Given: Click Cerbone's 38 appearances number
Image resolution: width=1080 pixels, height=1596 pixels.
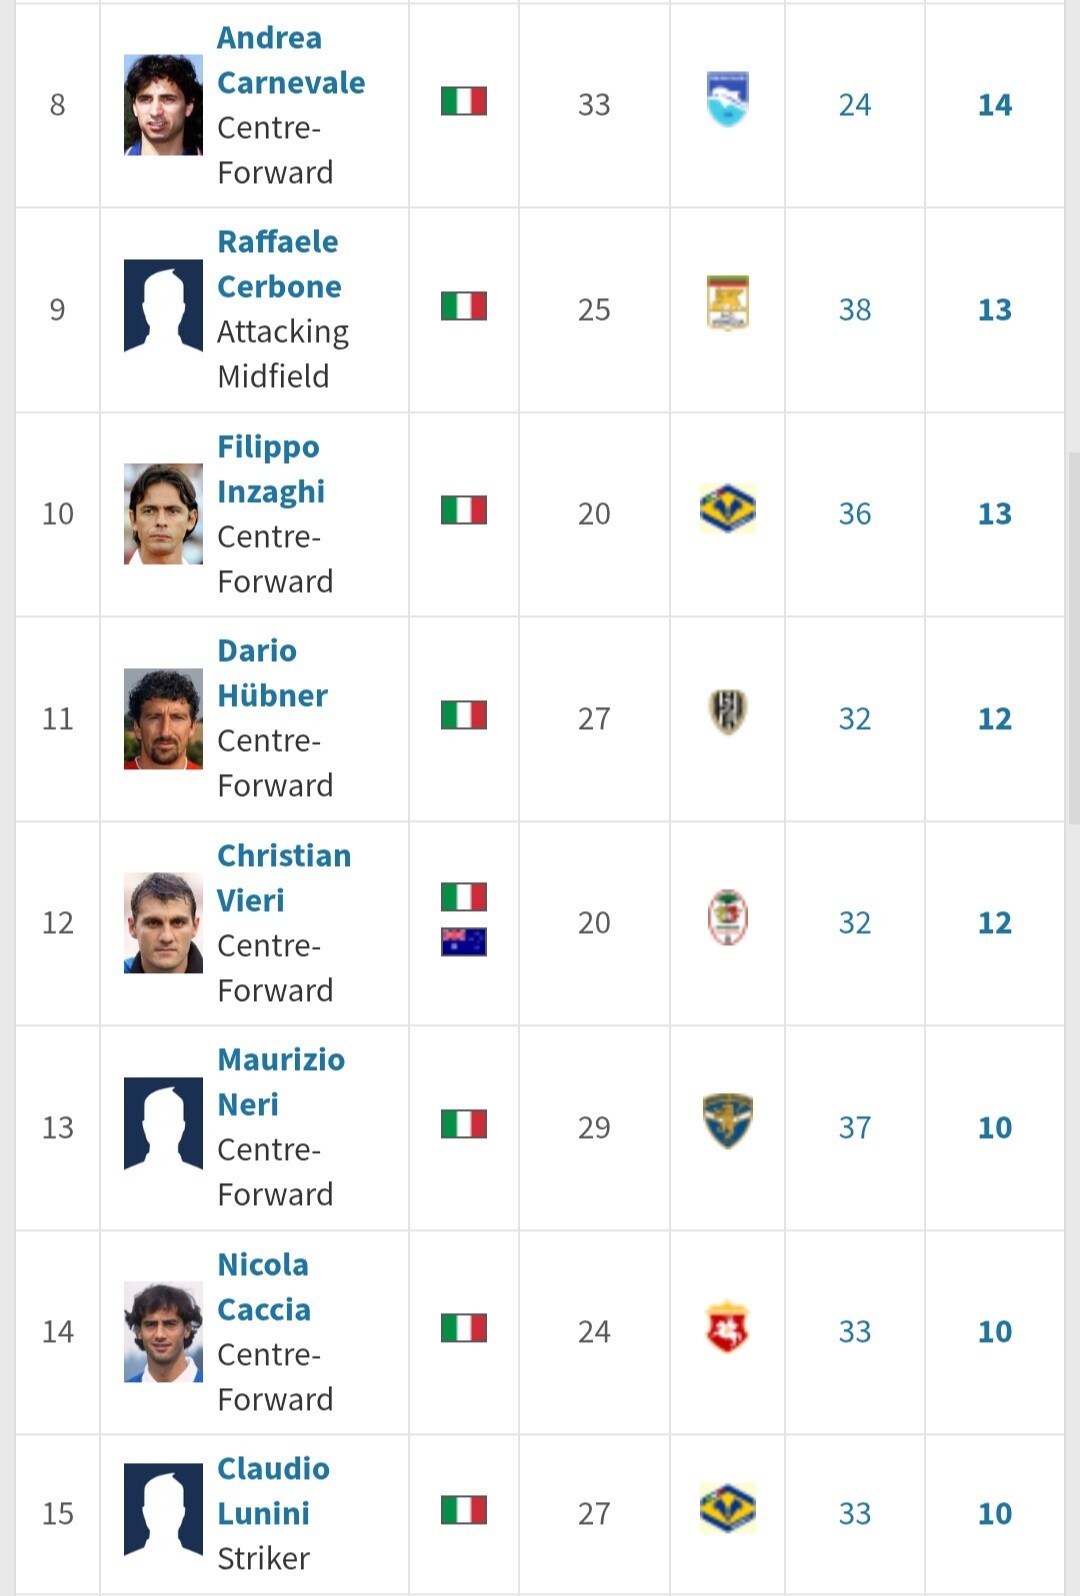Looking at the screenshot, I should [x=854, y=310].
